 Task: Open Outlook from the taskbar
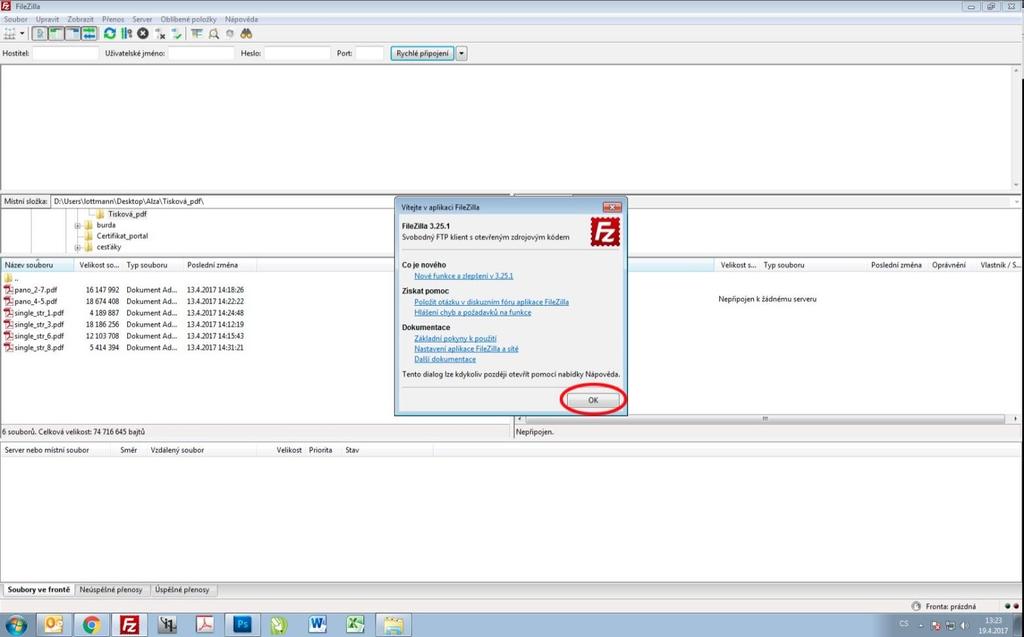click(x=54, y=625)
